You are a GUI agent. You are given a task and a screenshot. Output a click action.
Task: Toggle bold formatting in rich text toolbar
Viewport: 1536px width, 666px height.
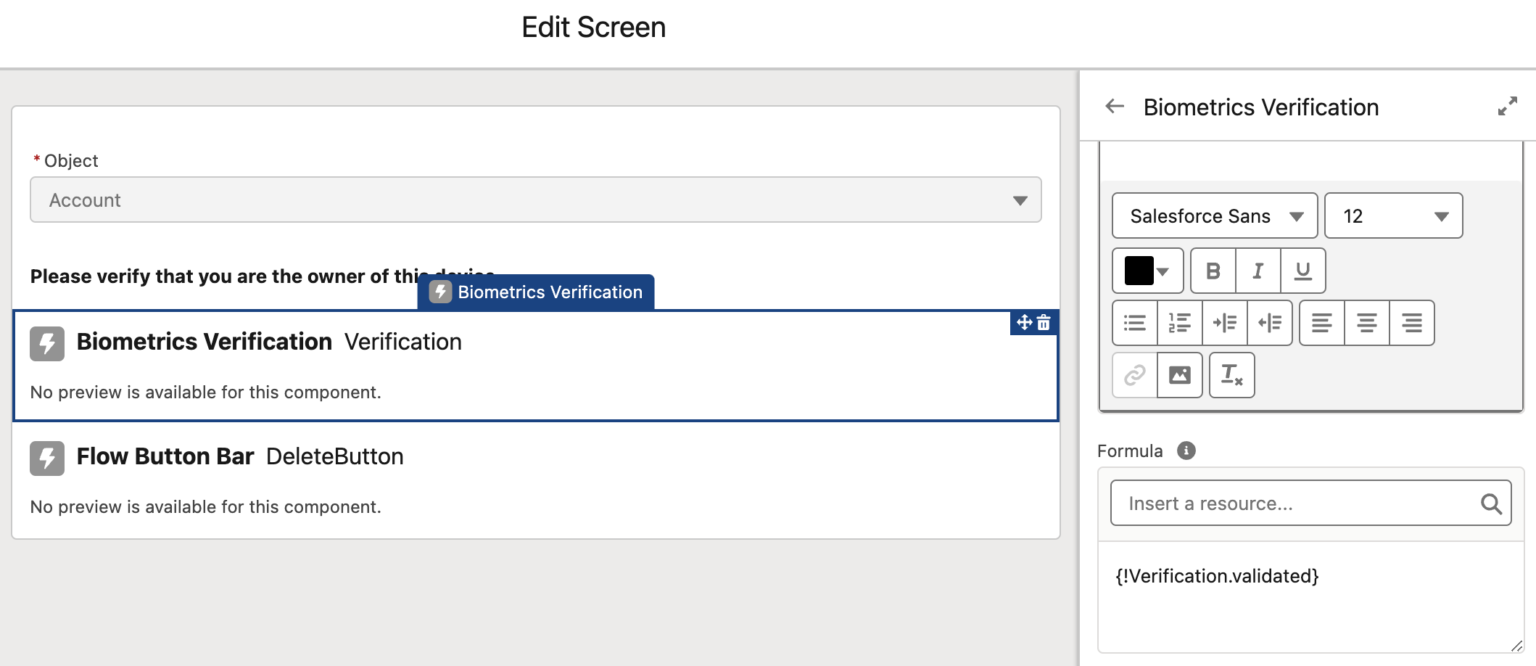[1212, 270]
